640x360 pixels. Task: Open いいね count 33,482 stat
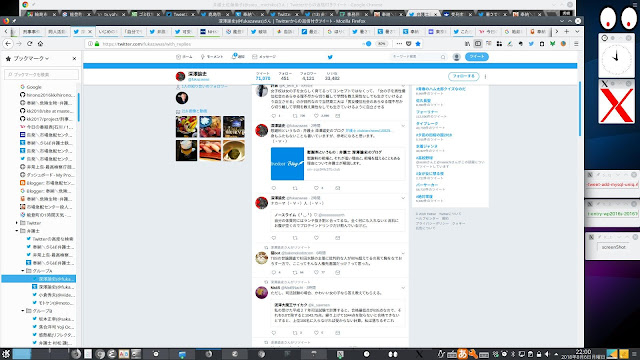point(332,76)
